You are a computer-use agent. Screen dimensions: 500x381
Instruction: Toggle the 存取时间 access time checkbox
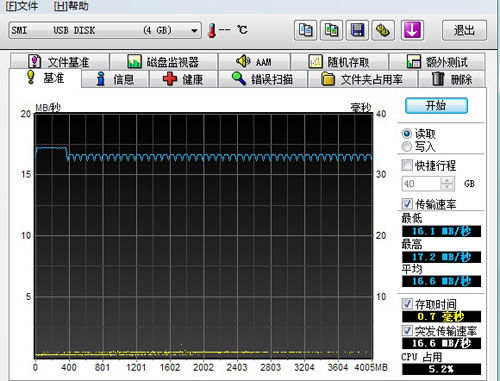[x=407, y=303]
